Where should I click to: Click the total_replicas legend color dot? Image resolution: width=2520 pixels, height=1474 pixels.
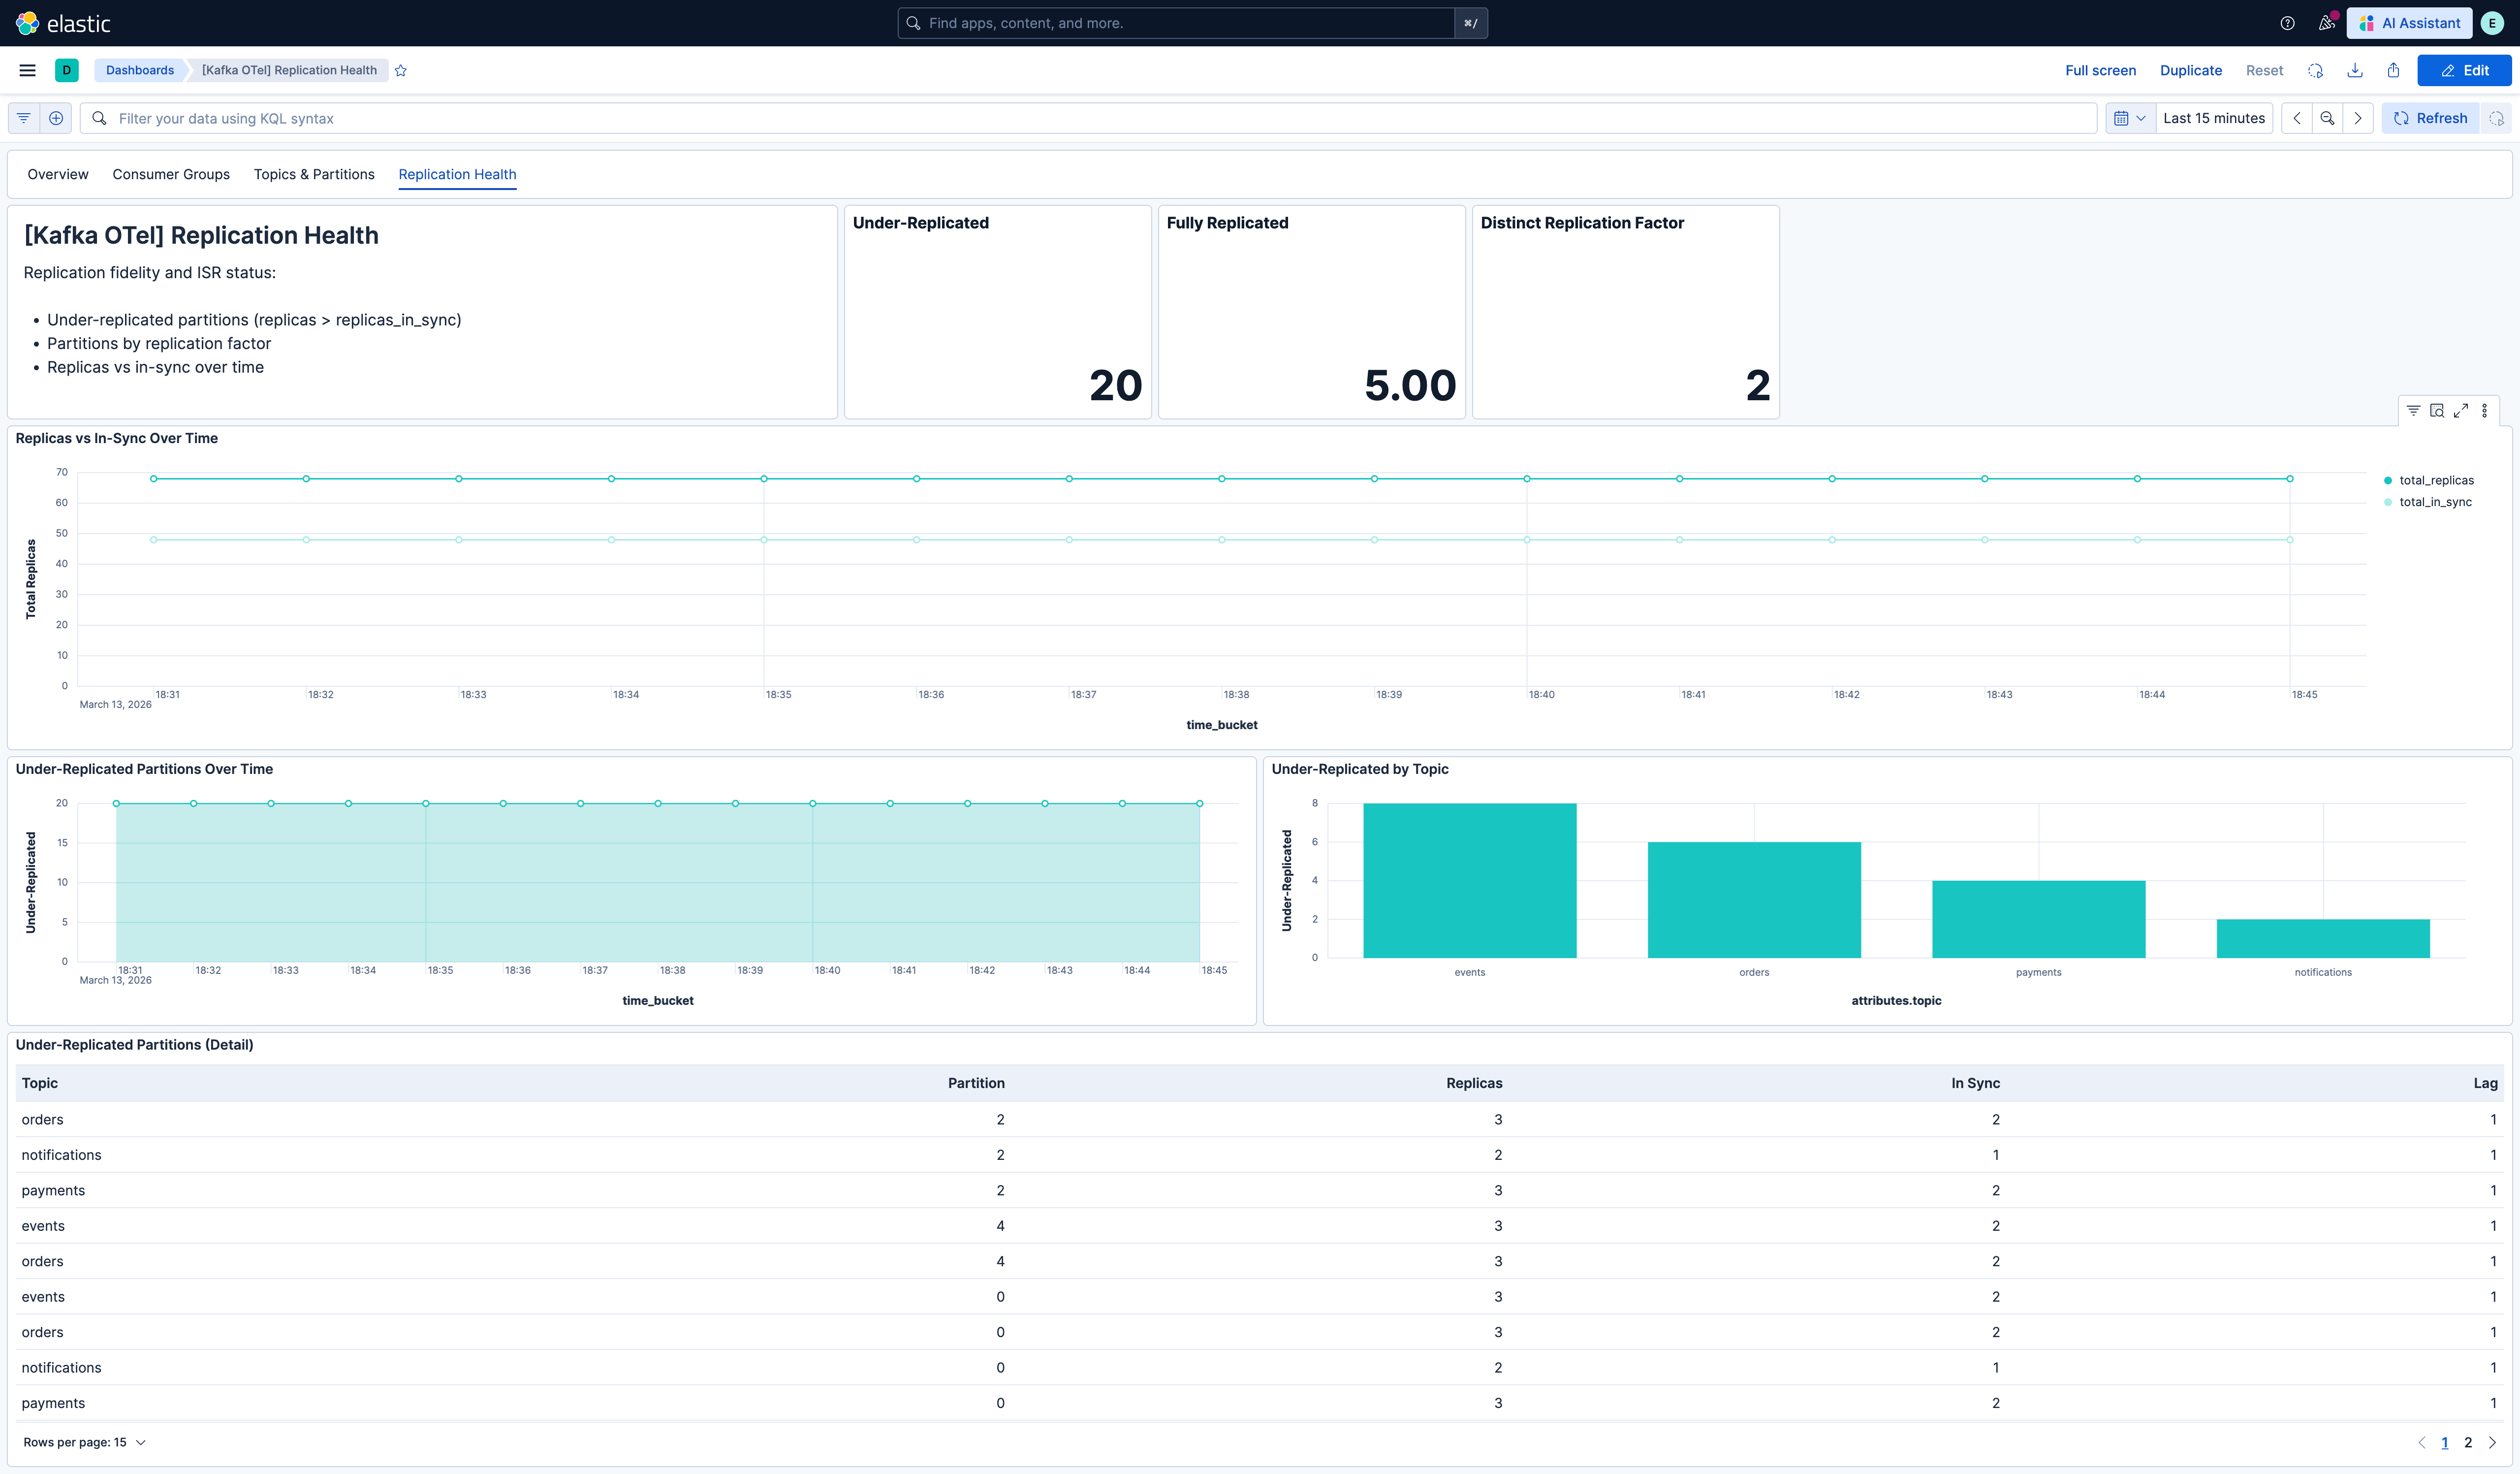[x=2388, y=481]
